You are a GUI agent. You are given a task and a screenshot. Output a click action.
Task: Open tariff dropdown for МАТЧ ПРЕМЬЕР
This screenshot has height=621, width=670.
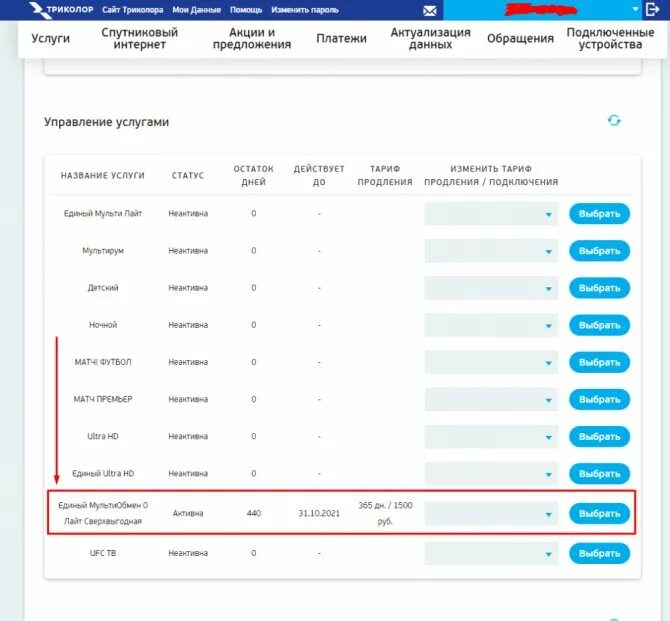[491, 400]
